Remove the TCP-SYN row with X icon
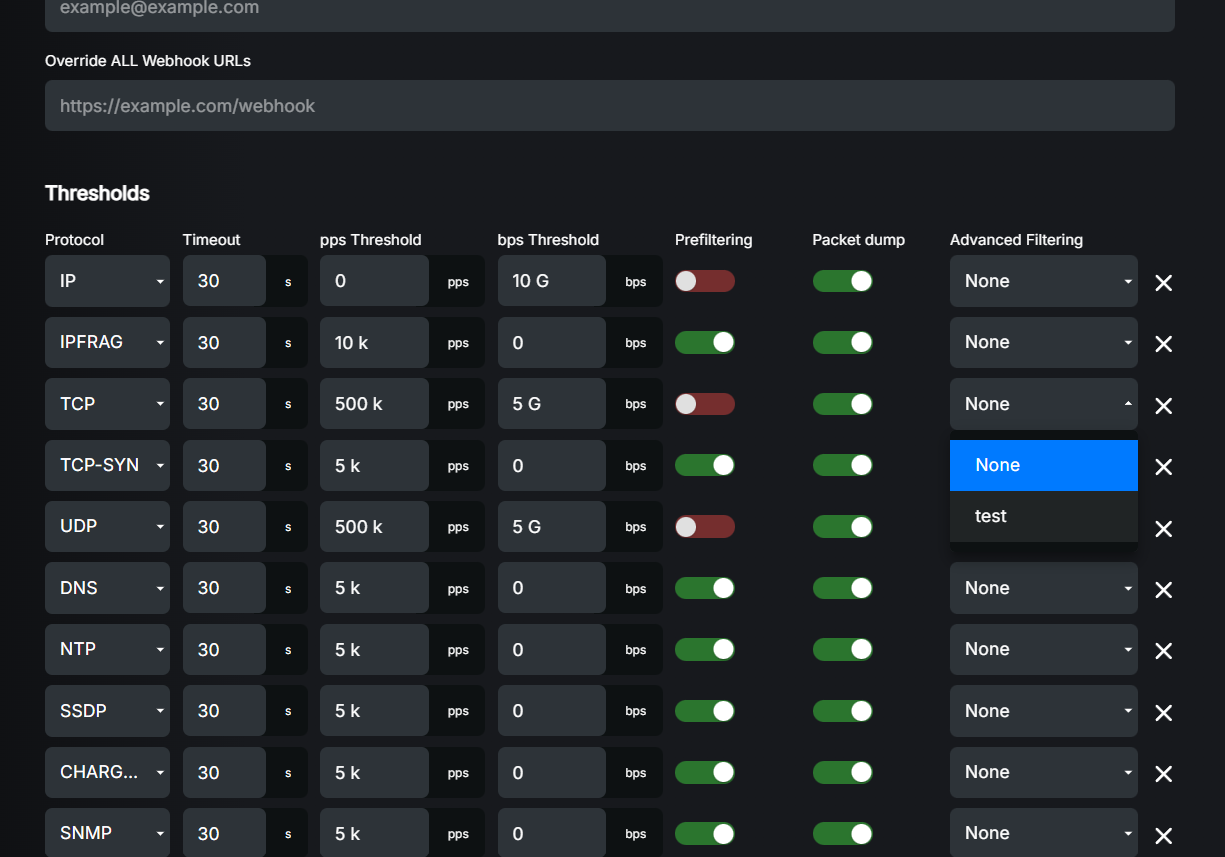The width and height of the screenshot is (1225, 857). 1163,467
